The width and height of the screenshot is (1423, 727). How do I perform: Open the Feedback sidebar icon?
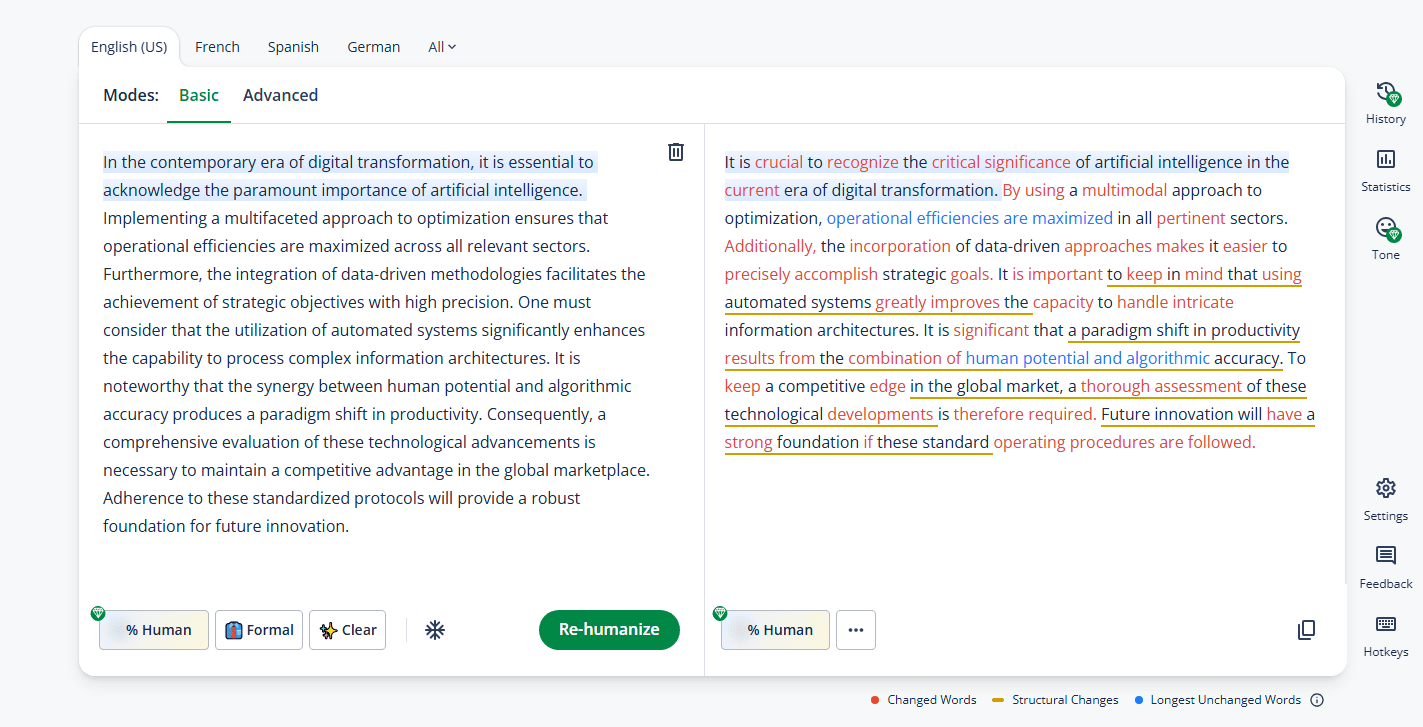(x=1385, y=557)
